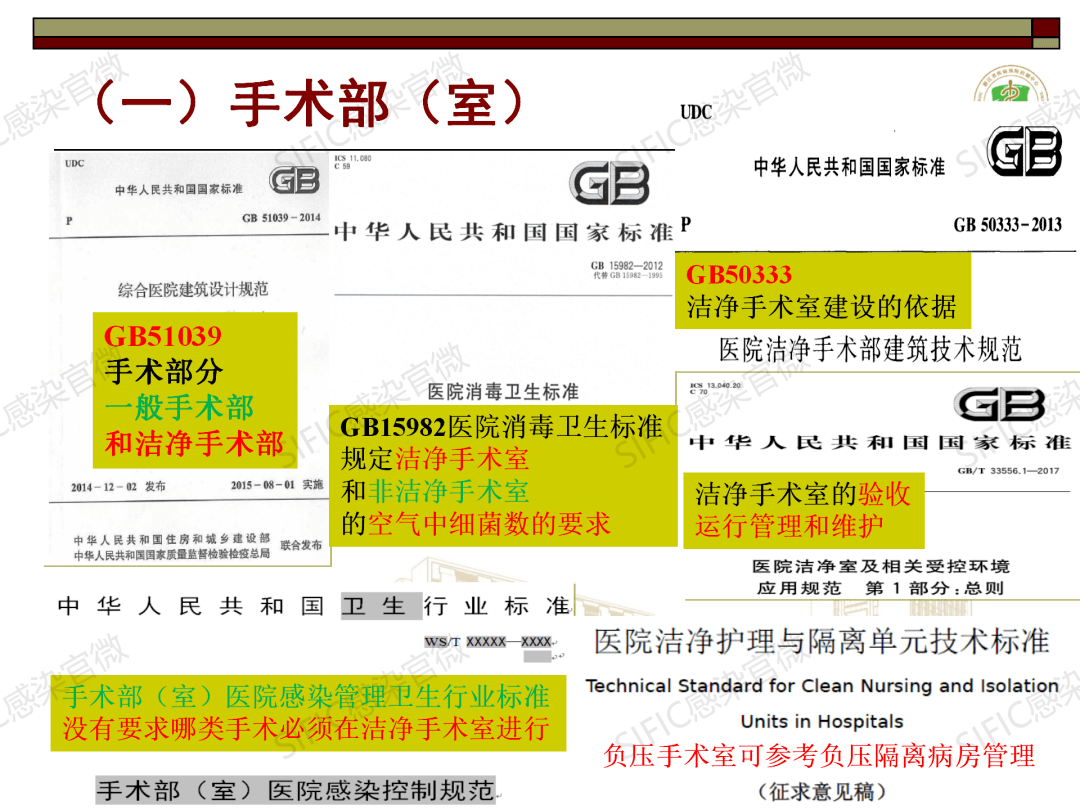Click the ICS 13.040.20 classification code
Screen dimensions: 1080x810
(715, 386)
